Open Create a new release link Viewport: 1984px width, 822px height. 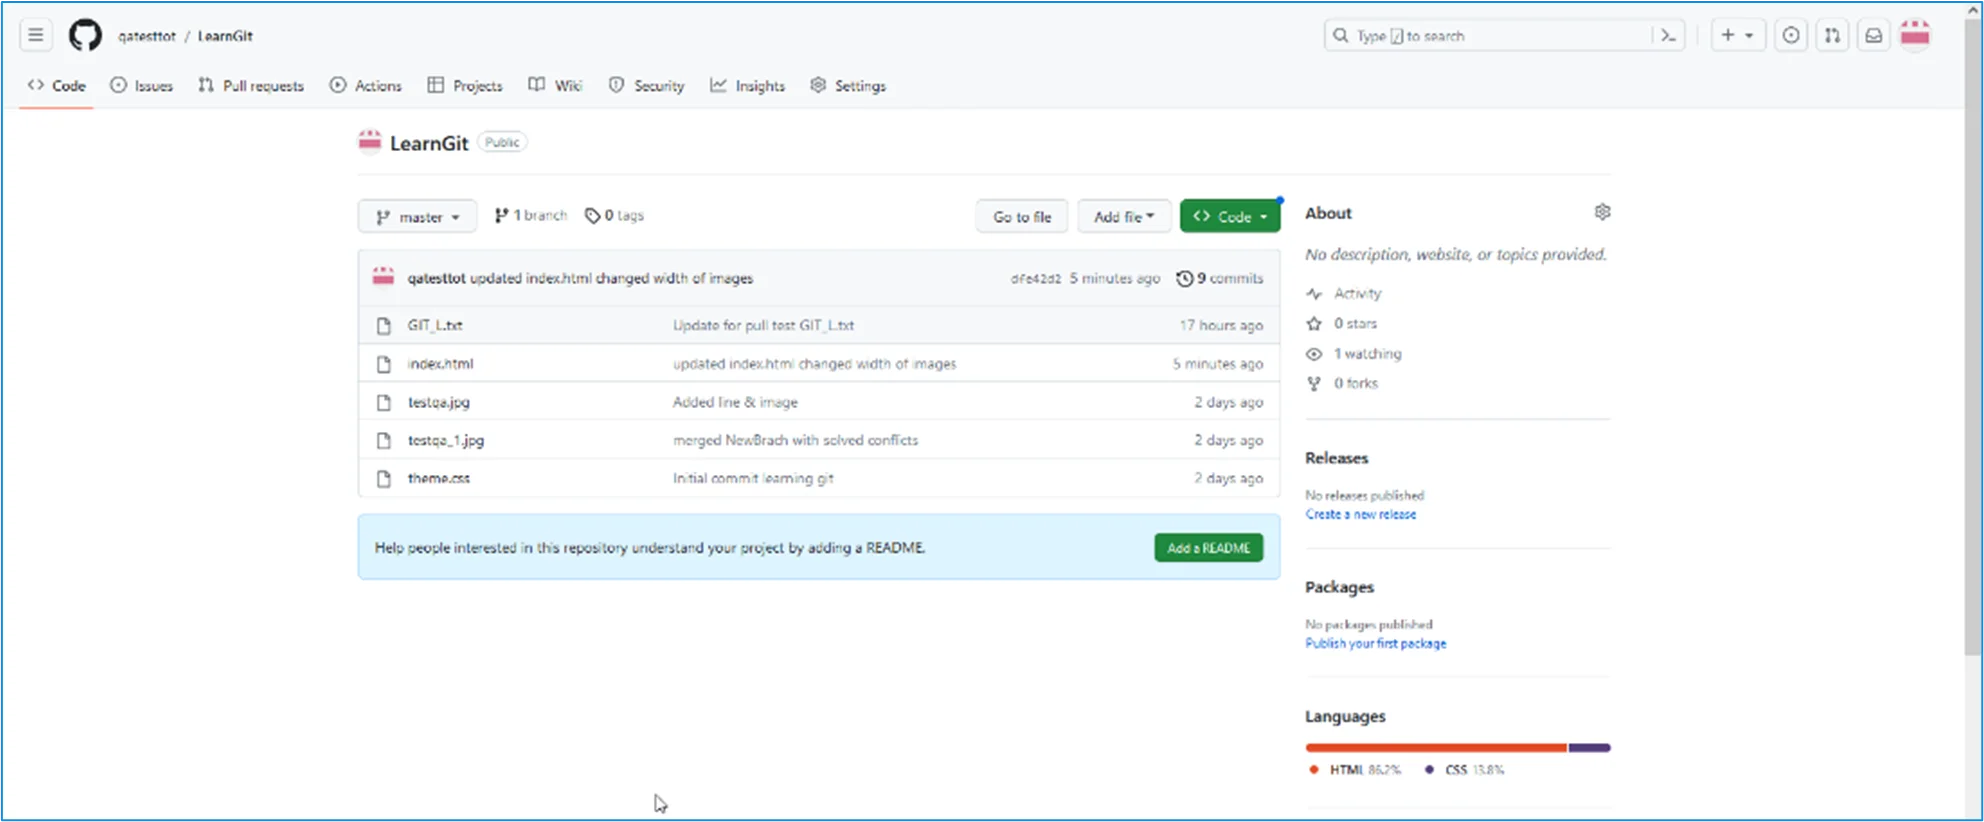click(1360, 514)
